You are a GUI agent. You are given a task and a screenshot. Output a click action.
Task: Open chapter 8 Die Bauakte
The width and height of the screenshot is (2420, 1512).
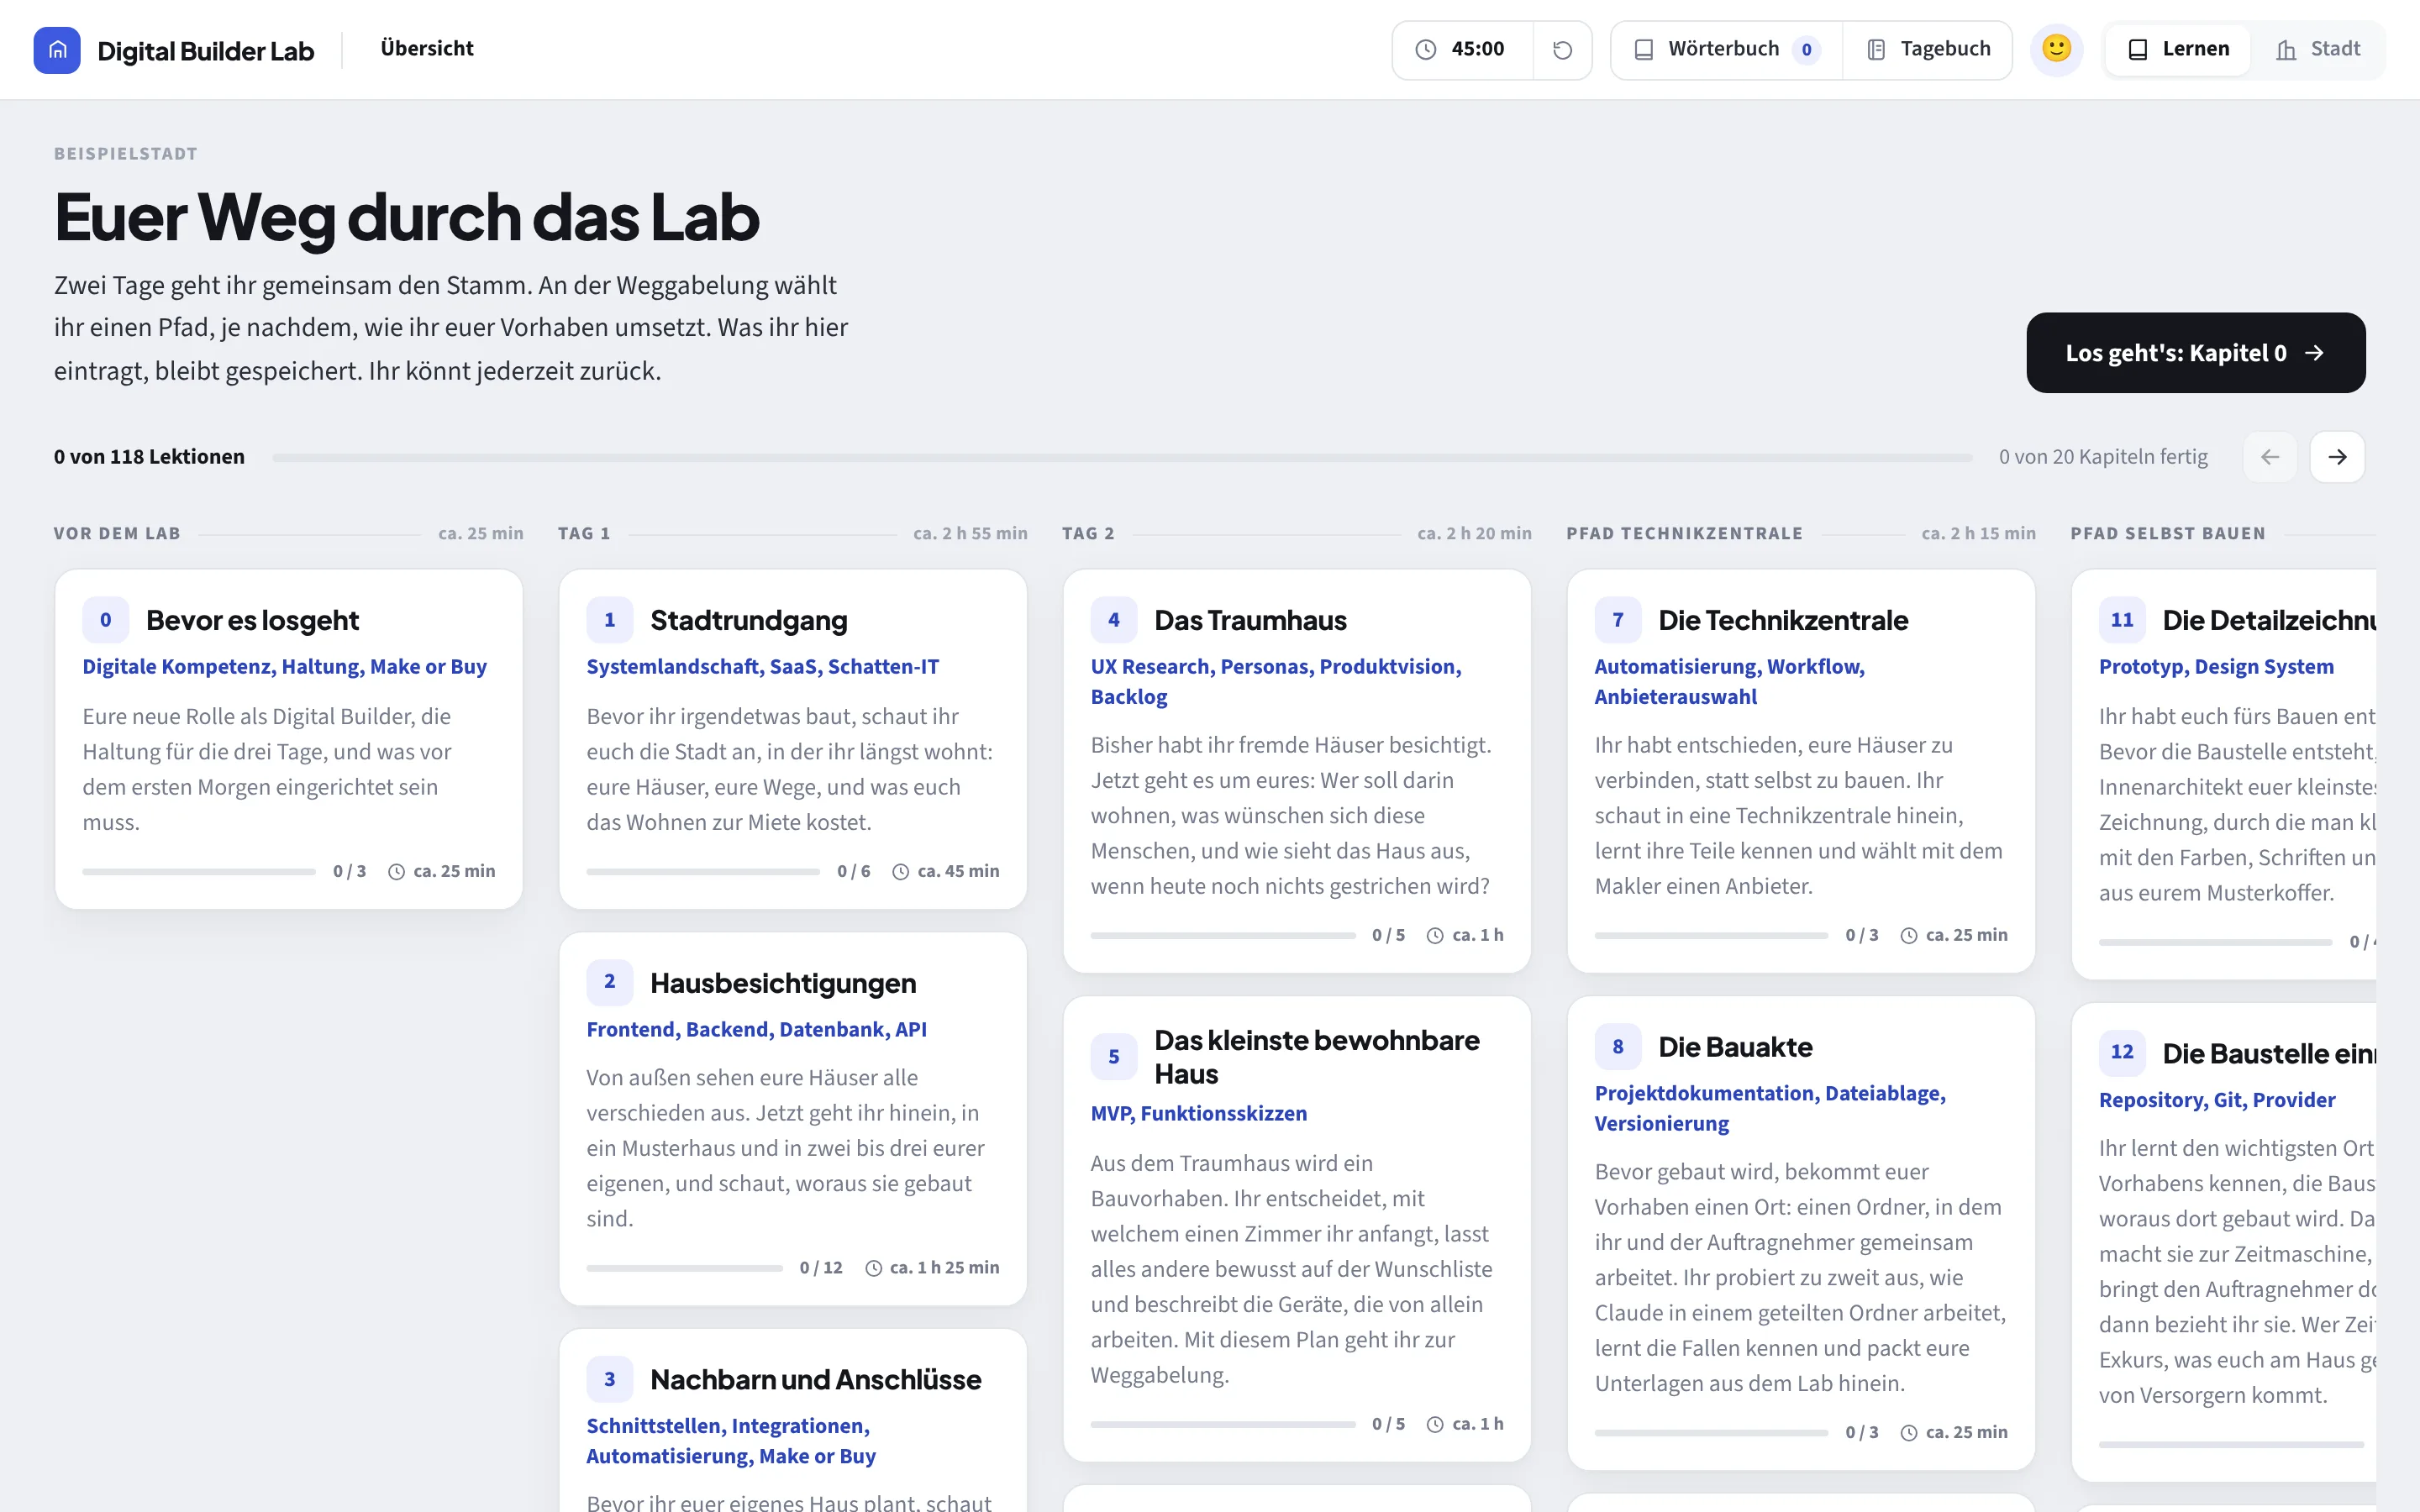tap(1801, 1233)
